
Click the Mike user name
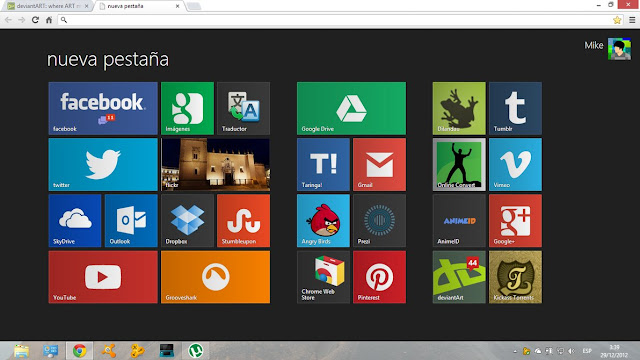pyautogui.click(x=593, y=45)
